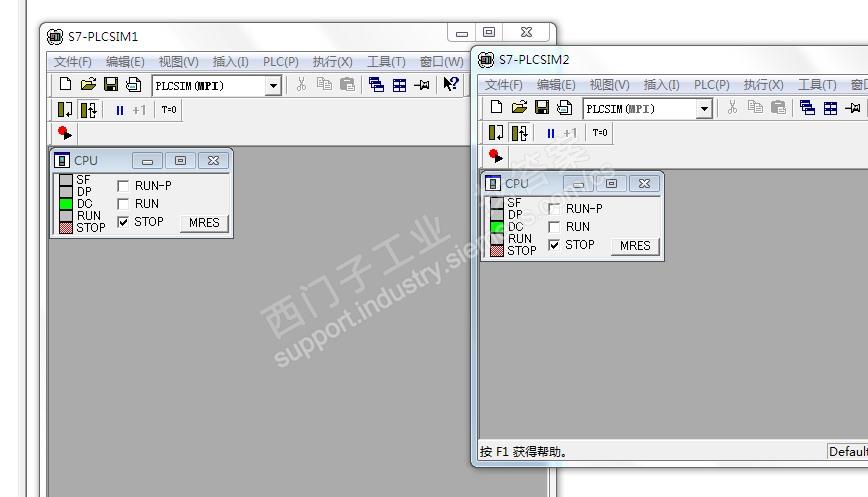Click Reset Timers T=0 in S7-PLCSIM1
868x497 pixels.
[169, 110]
